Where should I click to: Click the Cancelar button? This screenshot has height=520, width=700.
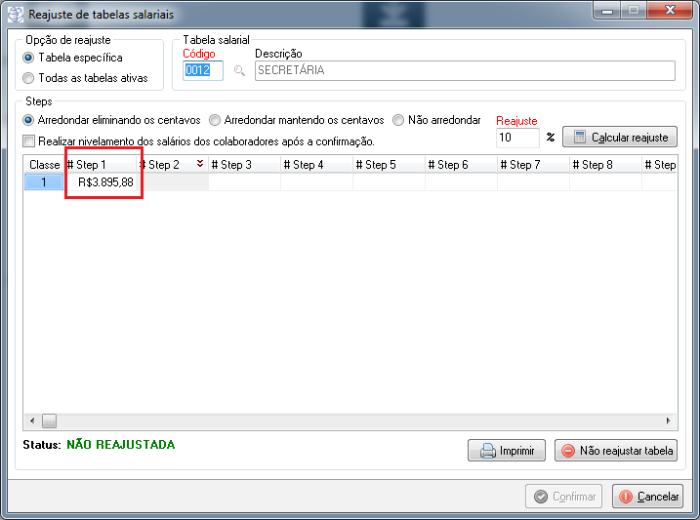pos(648,496)
